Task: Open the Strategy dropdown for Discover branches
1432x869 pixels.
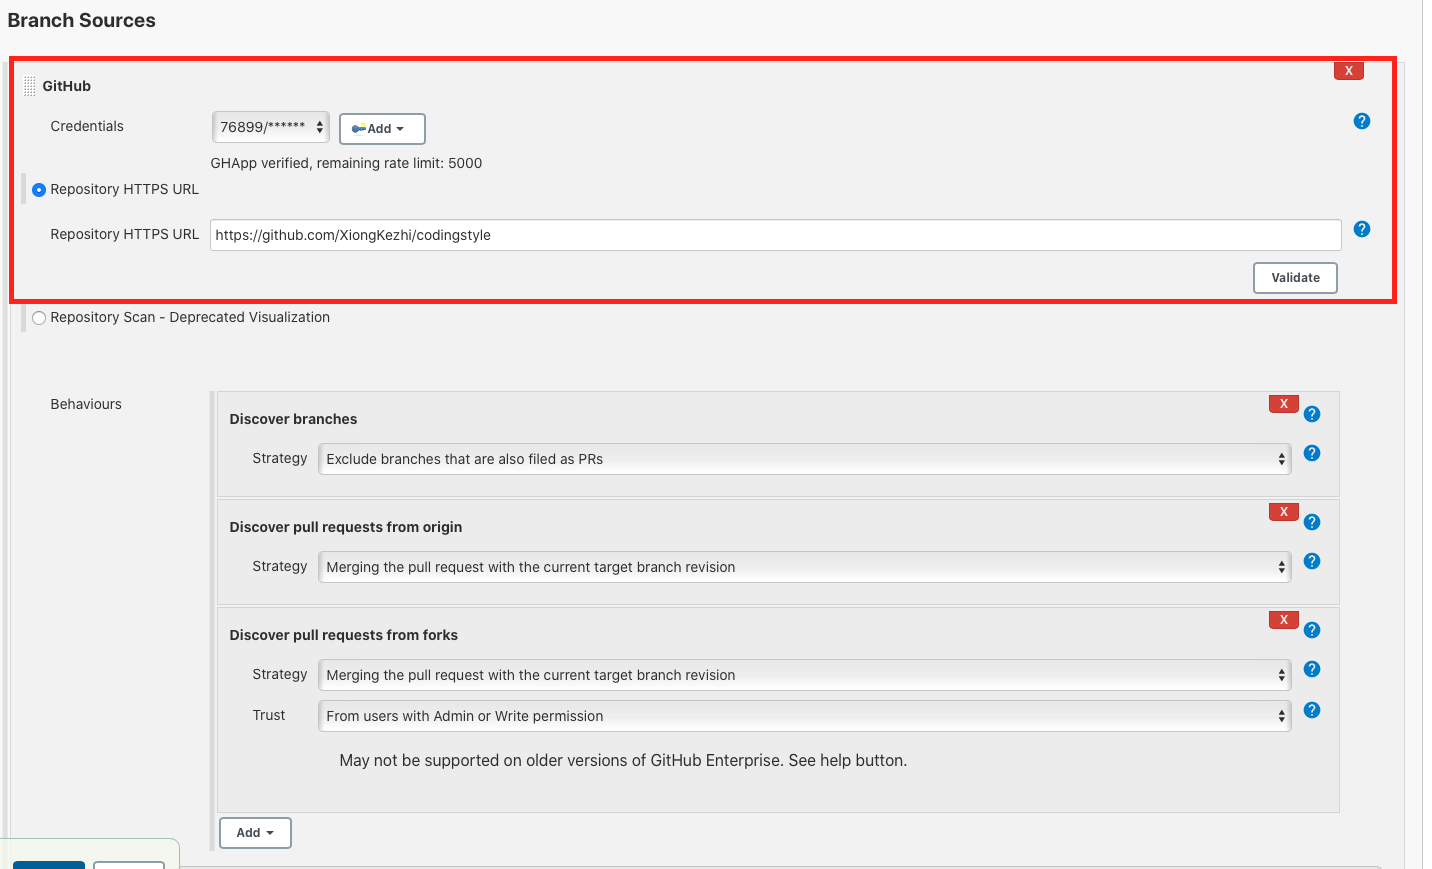Action: click(x=803, y=458)
